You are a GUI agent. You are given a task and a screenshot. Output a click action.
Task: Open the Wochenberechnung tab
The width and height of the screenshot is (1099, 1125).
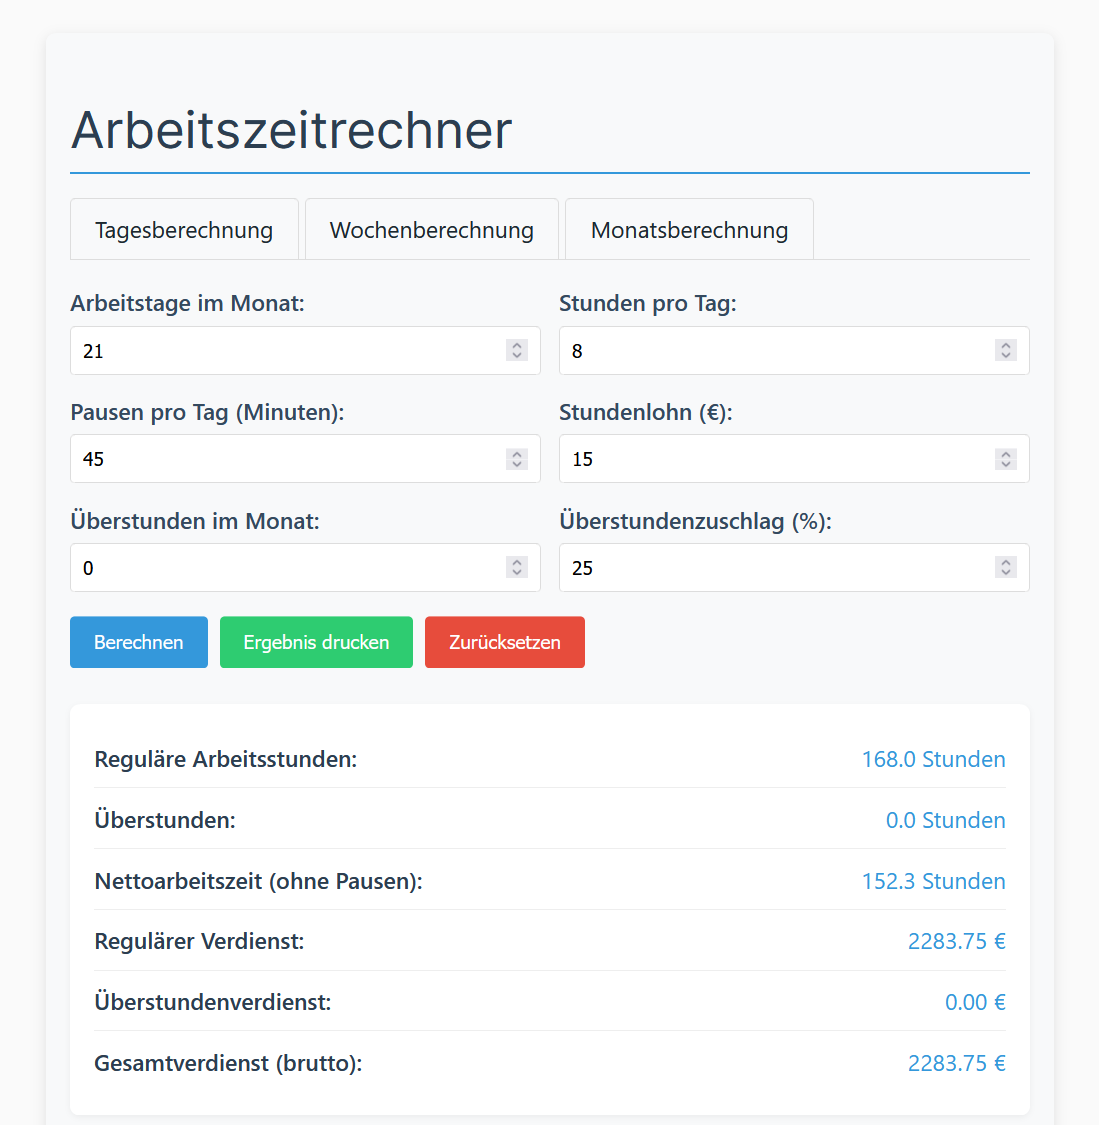click(x=431, y=229)
